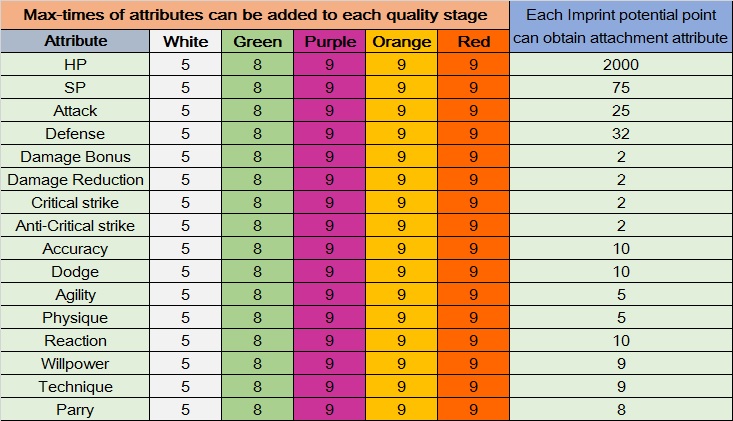Select the "Purple" quality header cell
This screenshot has height=421, width=733.
pyautogui.click(x=329, y=42)
